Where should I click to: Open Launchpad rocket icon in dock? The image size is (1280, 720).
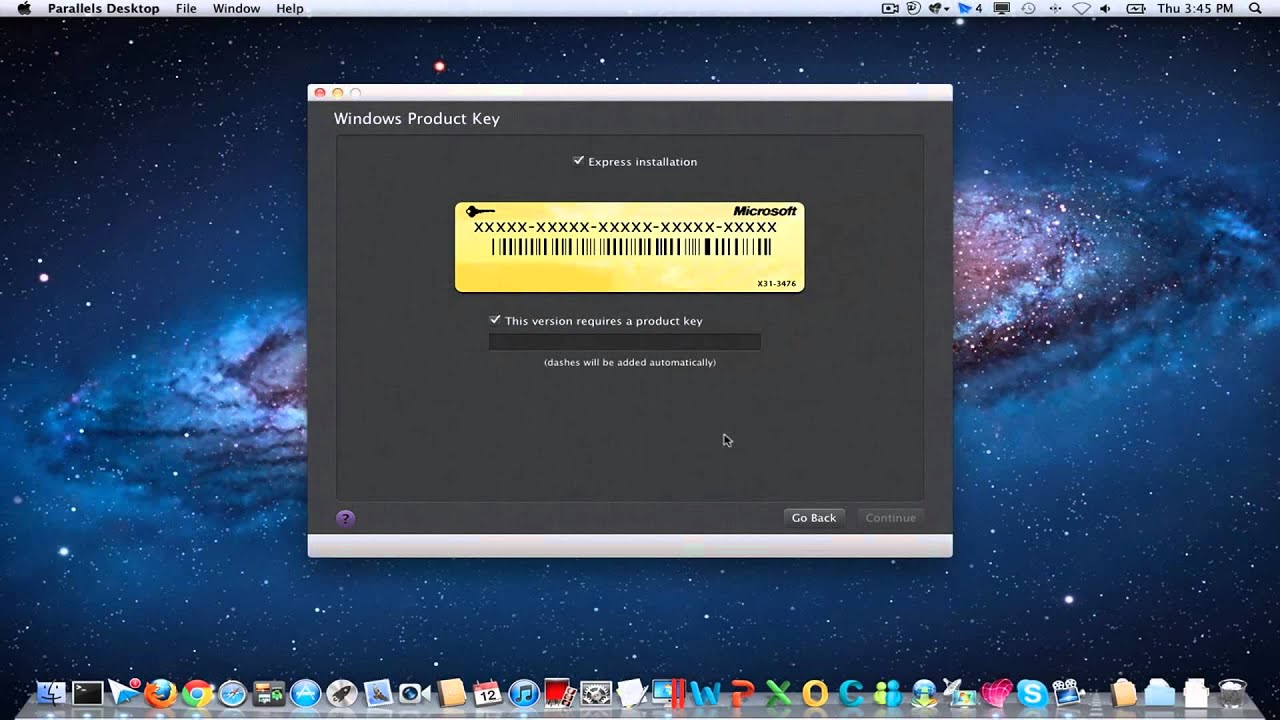[x=342, y=692]
